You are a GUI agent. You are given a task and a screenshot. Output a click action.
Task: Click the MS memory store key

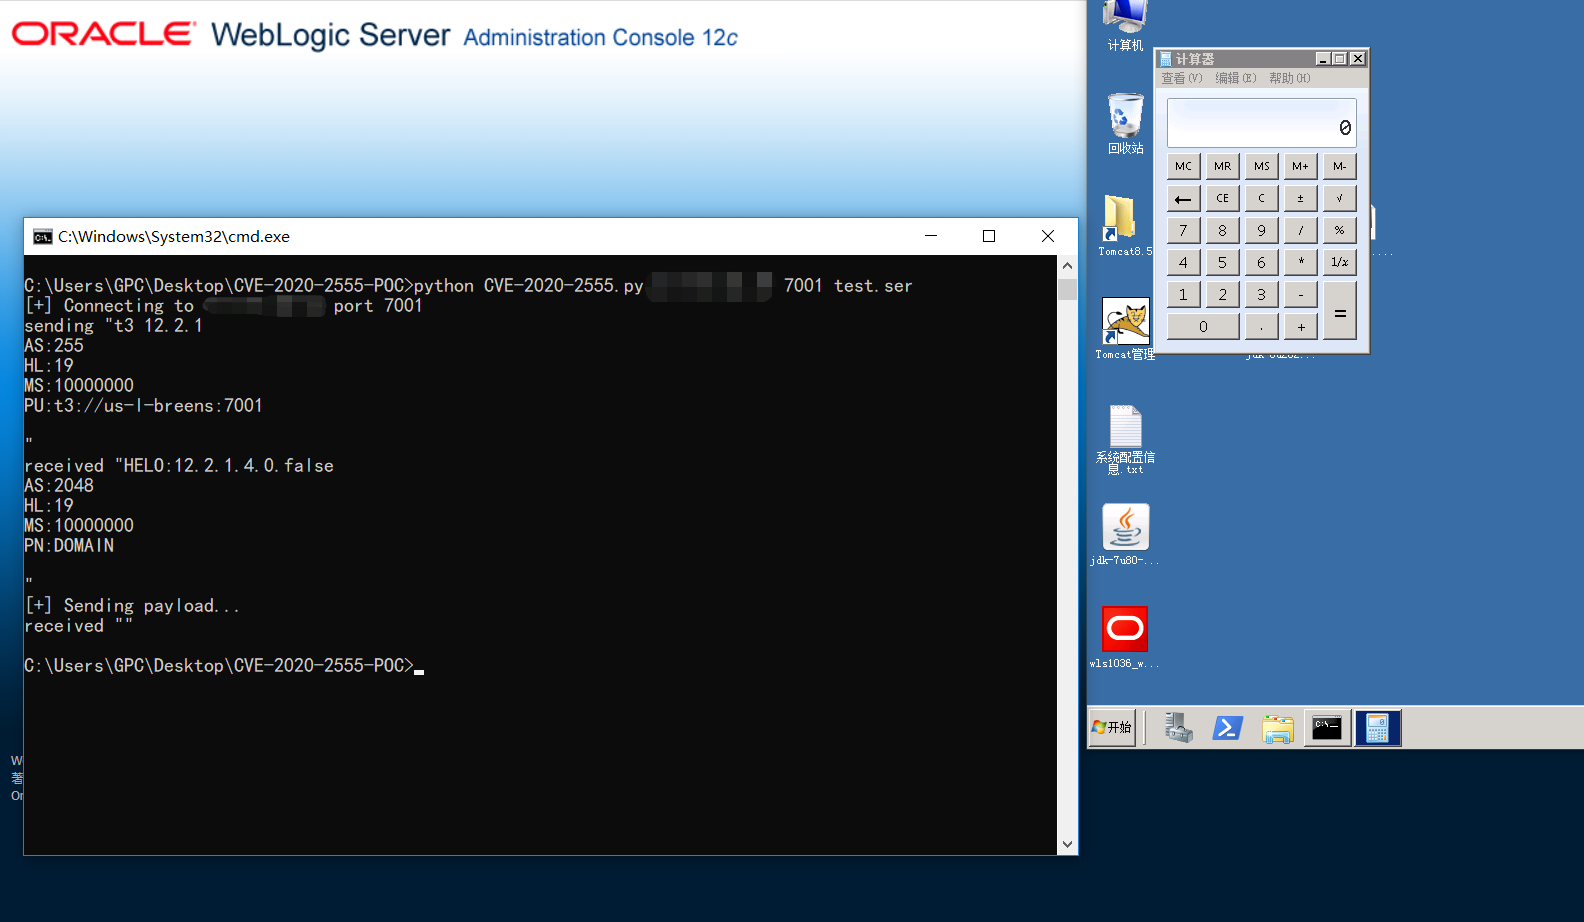pos(1261,166)
